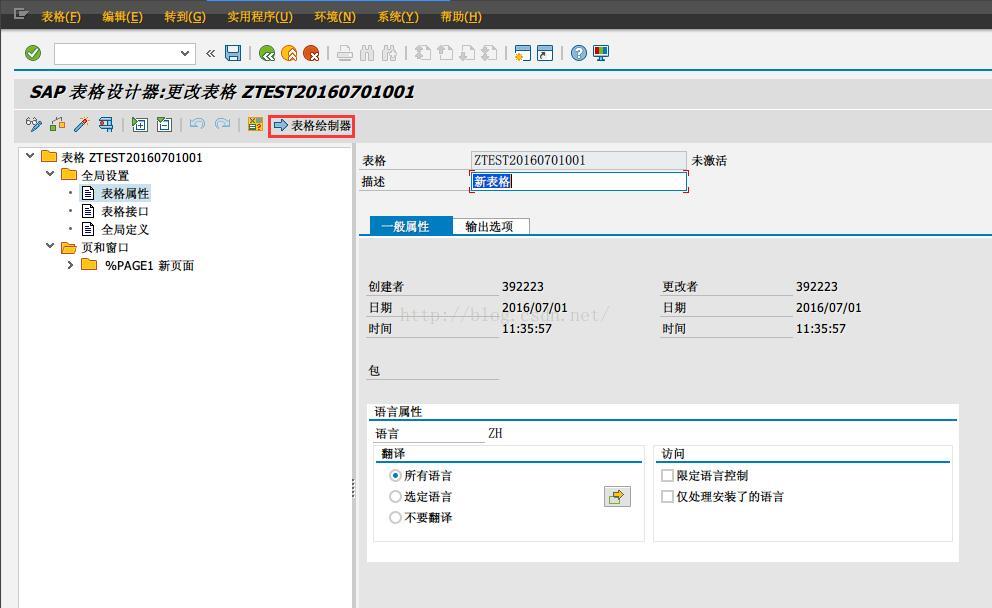The height and width of the screenshot is (608, 992).
Task: Switch to the 输出选项 tab
Action: click(490, 226)
